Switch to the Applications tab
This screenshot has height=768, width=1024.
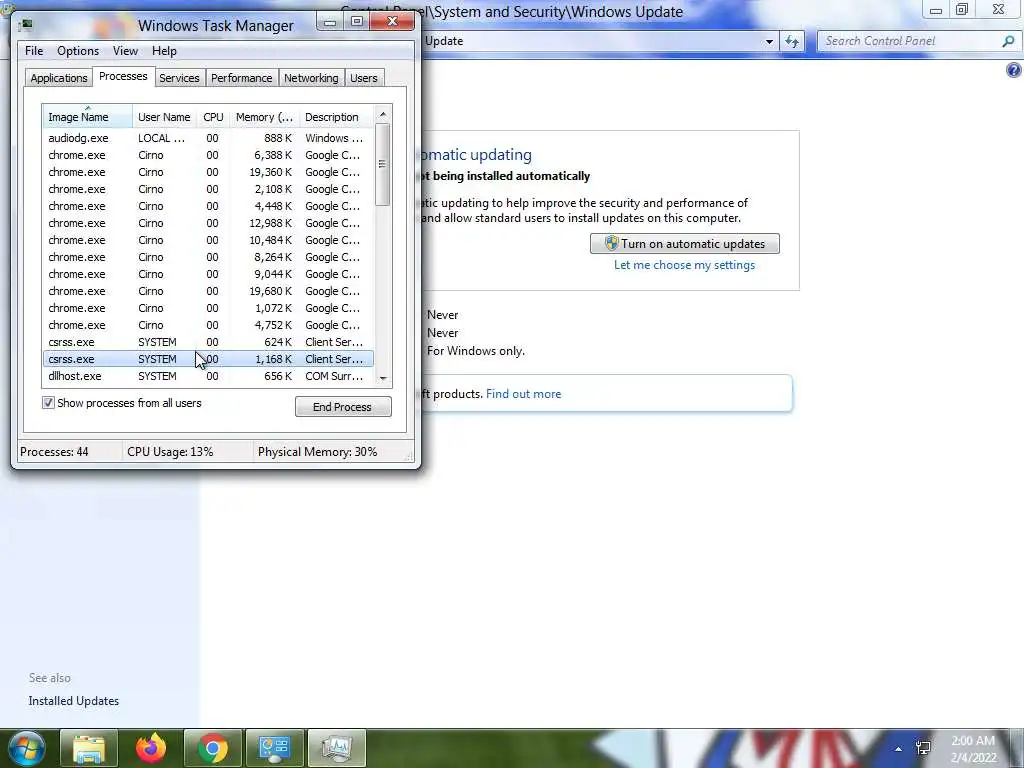tap(59, 78)
